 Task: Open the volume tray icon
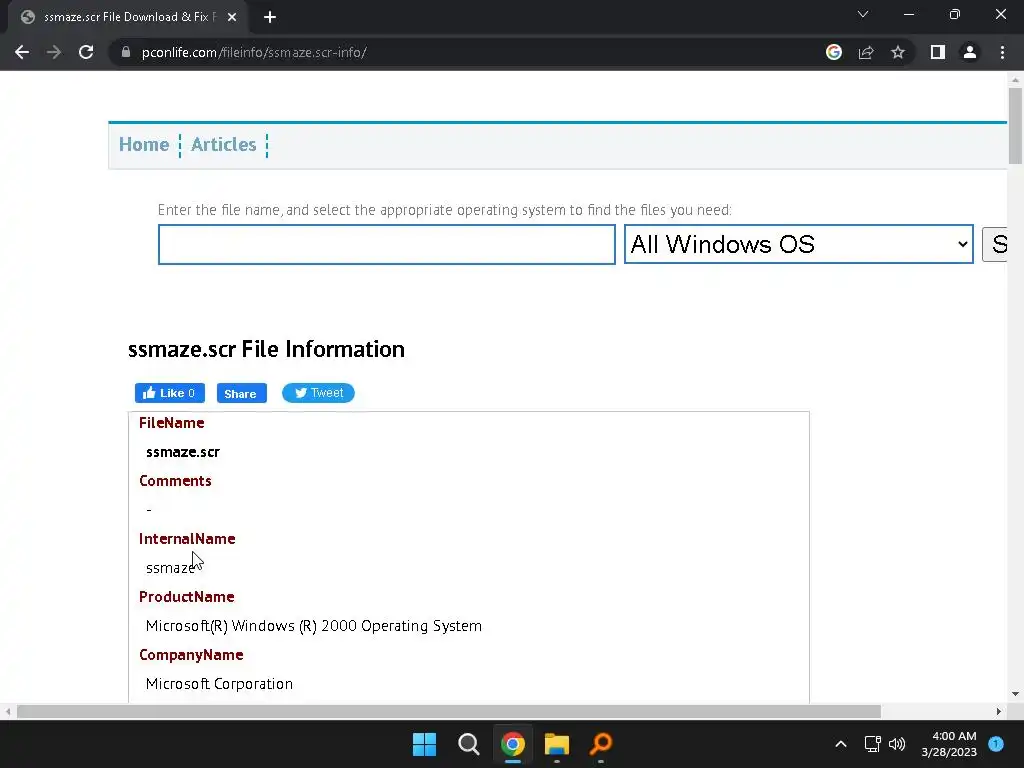click(x=897, y=744)
